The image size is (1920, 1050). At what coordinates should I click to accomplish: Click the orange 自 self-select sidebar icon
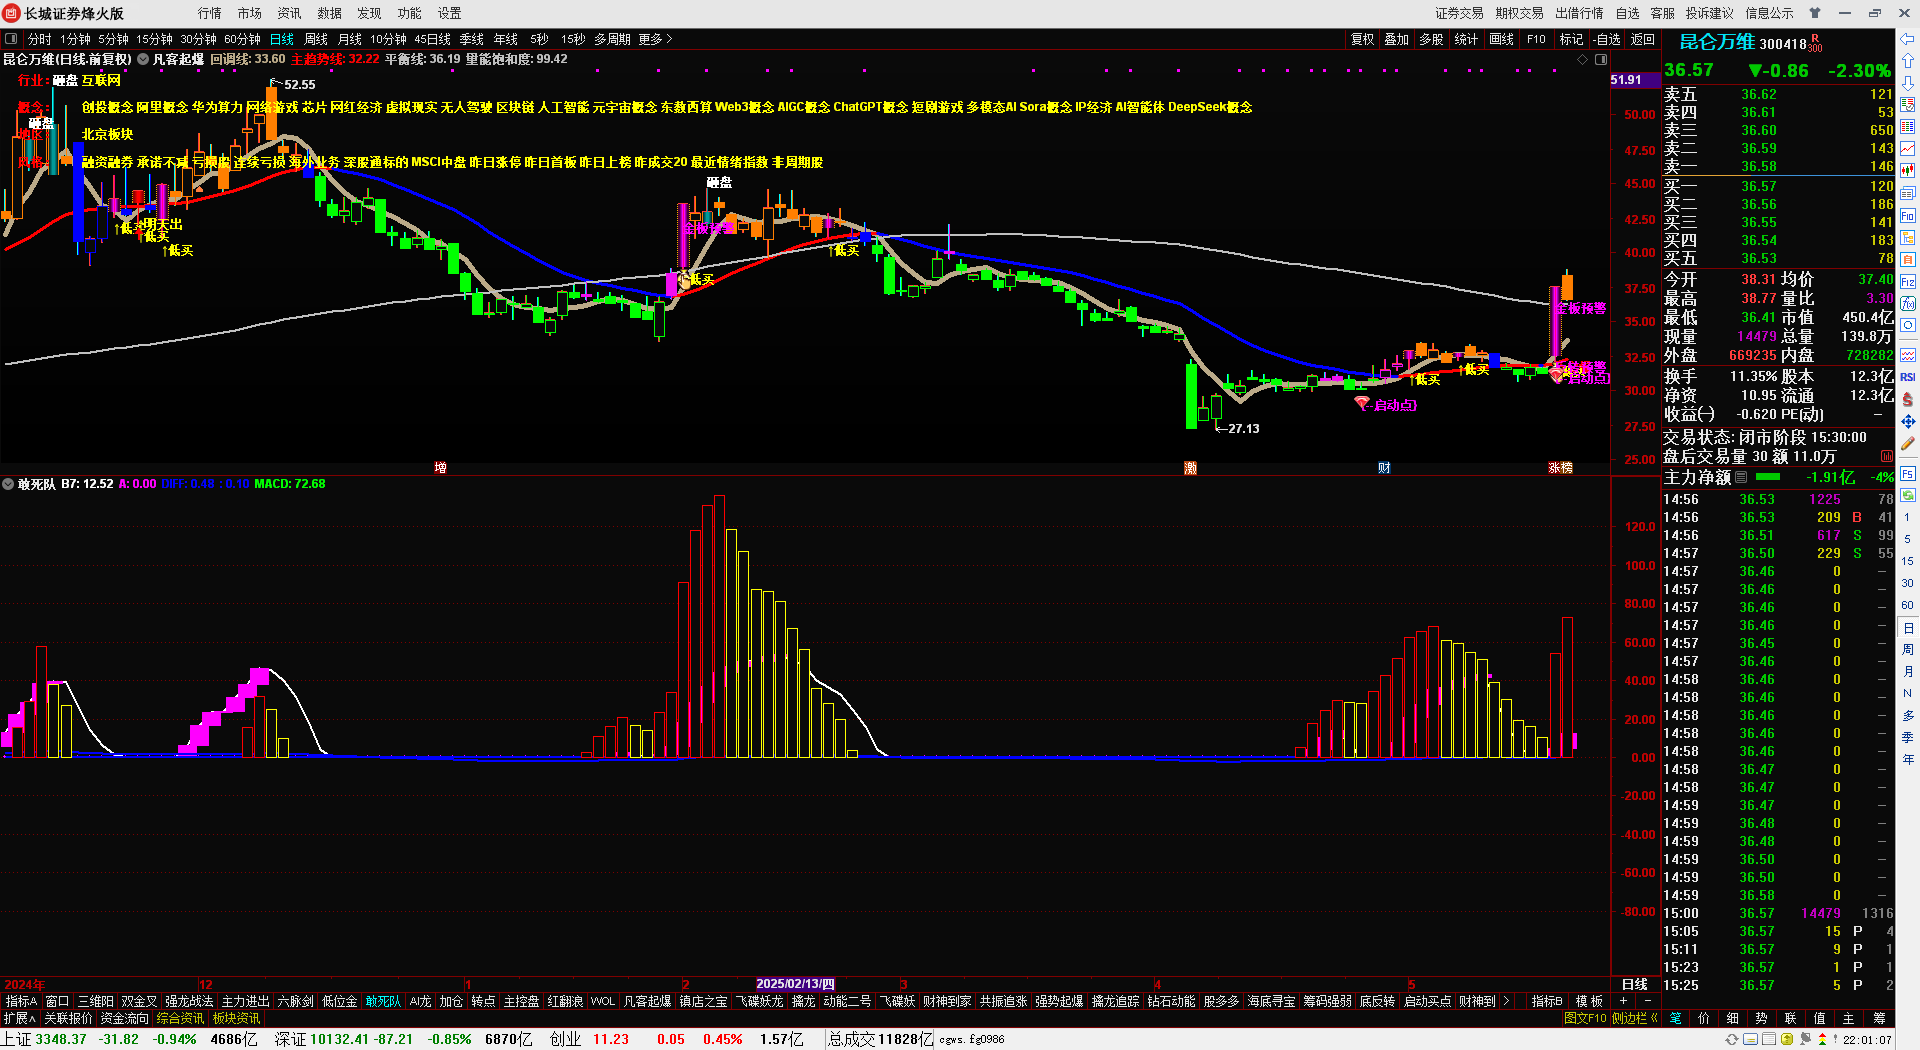[1908, 259]
